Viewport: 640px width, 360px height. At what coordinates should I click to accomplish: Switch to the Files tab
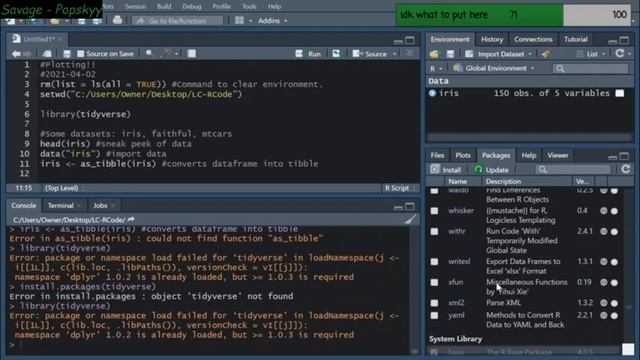pos(437,155)
